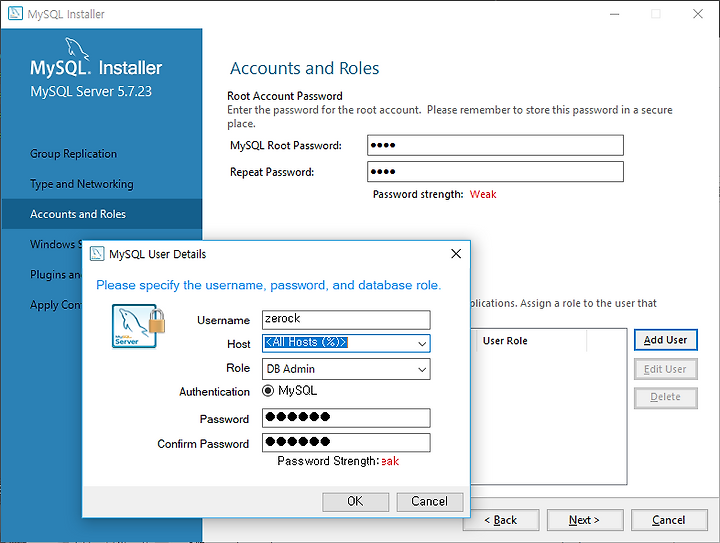
Task: Click the Password field in User Details
Action: (x=346, y=418)
